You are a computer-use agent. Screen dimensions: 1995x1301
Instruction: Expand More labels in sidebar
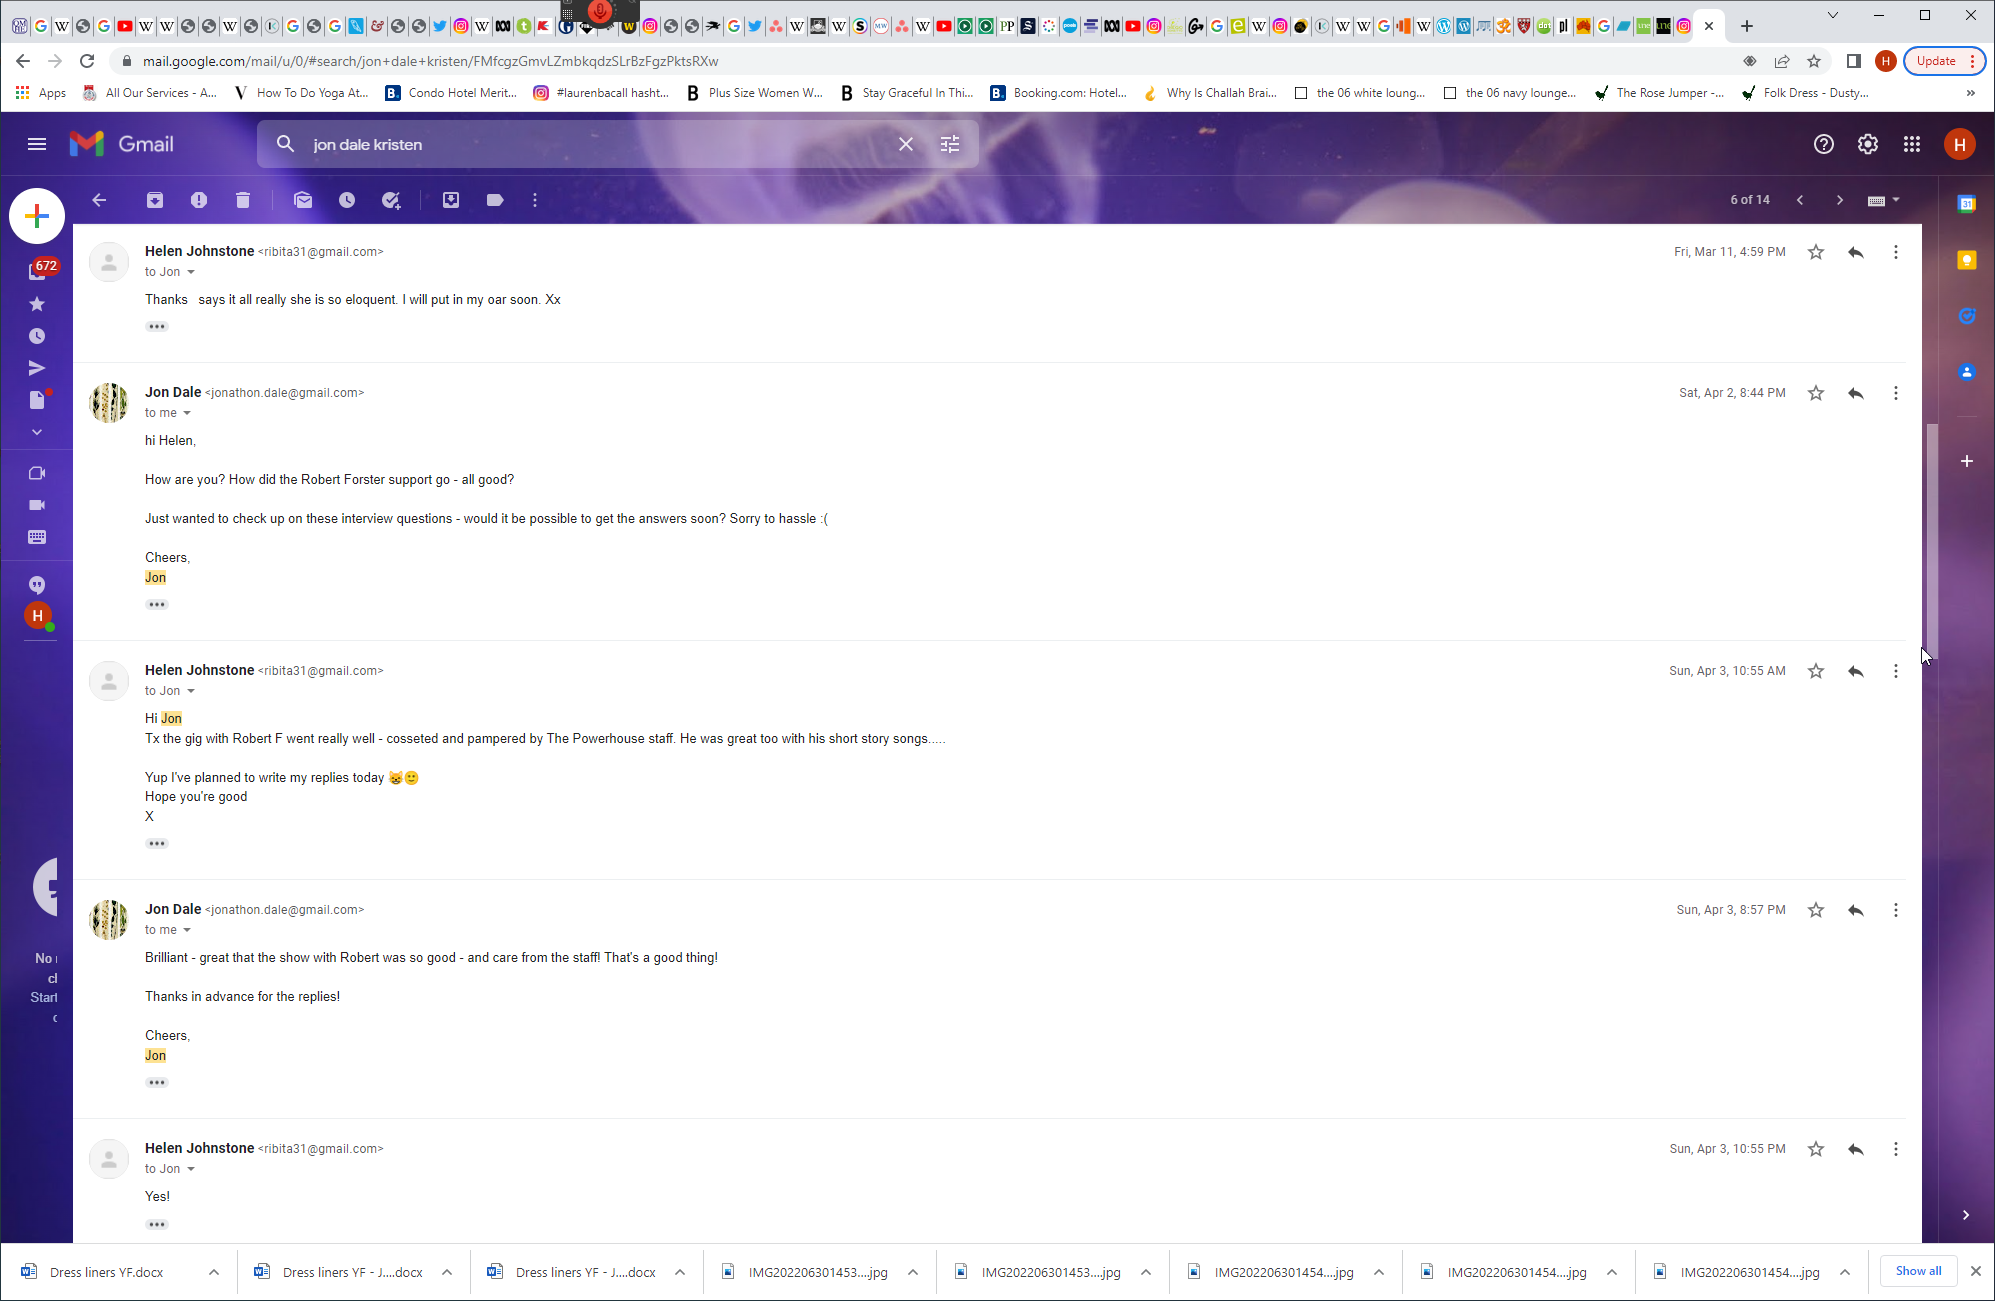(37, 432)
